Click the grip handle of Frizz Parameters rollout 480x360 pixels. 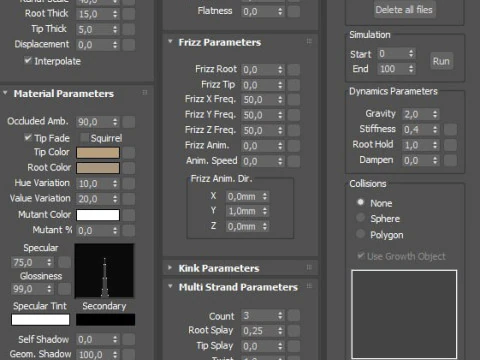[x=309, y=41]
